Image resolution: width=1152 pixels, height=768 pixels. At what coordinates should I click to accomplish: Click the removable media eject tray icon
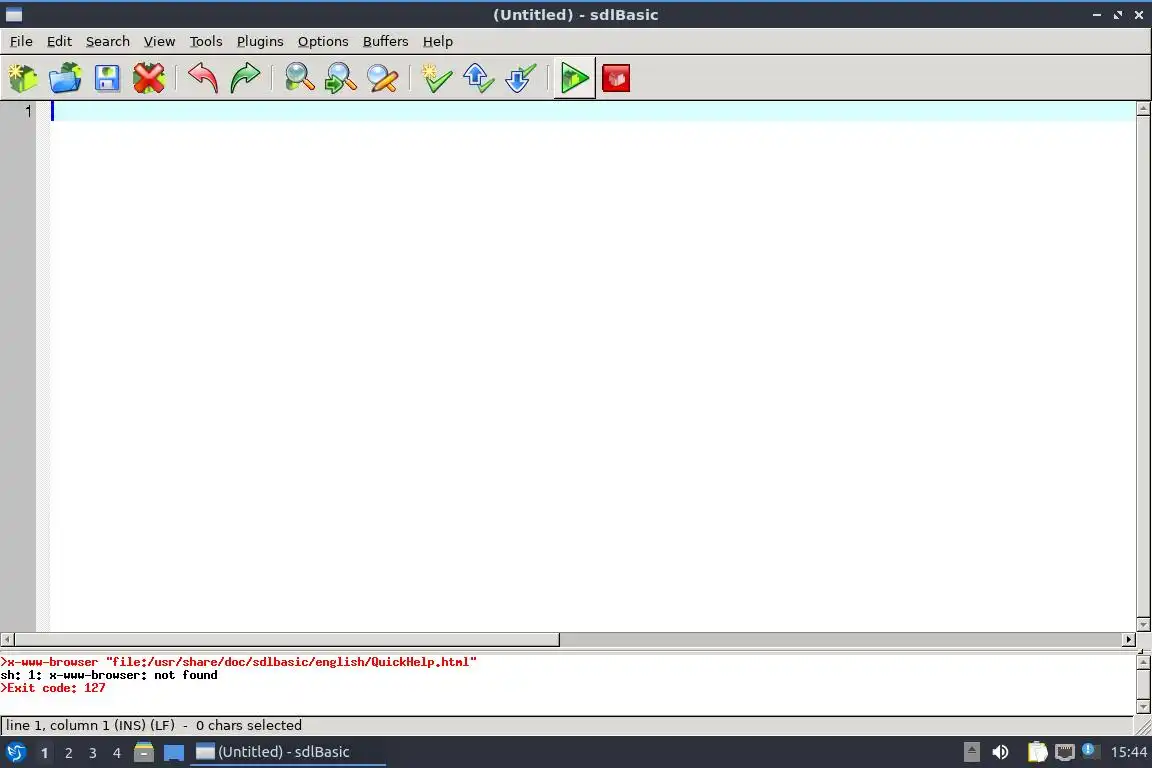pos(971,752)
